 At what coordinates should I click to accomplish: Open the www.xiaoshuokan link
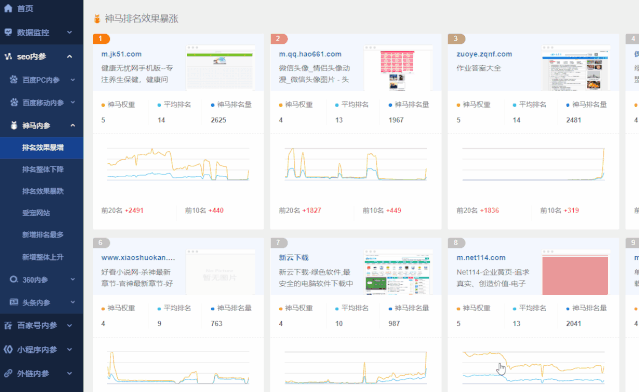(138, 258)
